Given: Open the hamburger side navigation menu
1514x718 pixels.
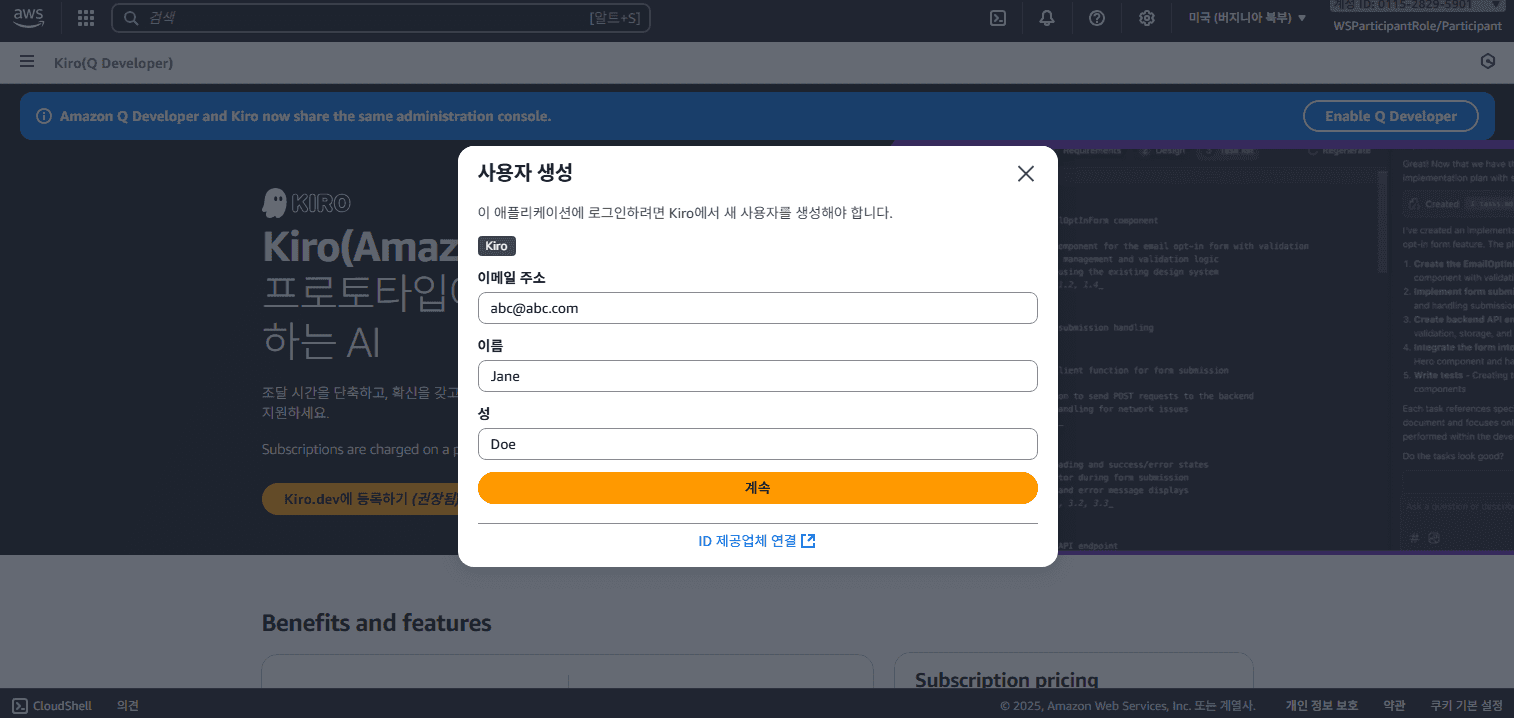Looking at the screenshot, I should pyautogui.click(x=27, y=63).
